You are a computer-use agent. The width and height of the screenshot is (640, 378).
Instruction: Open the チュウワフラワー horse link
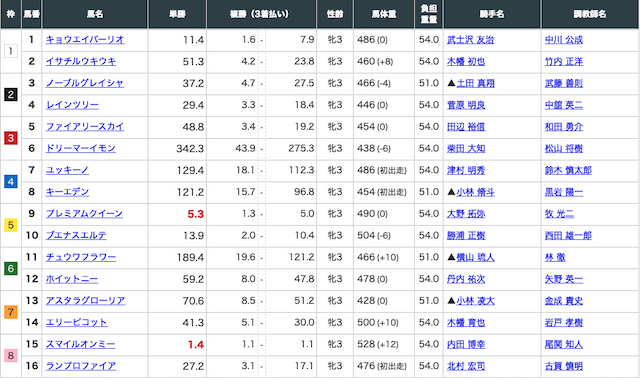pos(81,257)
